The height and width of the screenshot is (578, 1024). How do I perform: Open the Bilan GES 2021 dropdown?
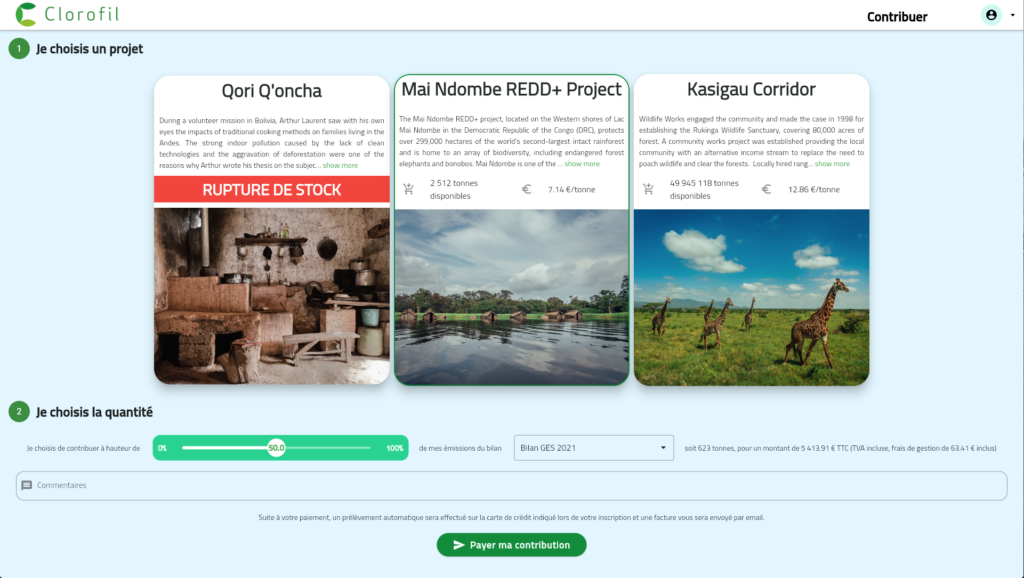coord(594,448)
